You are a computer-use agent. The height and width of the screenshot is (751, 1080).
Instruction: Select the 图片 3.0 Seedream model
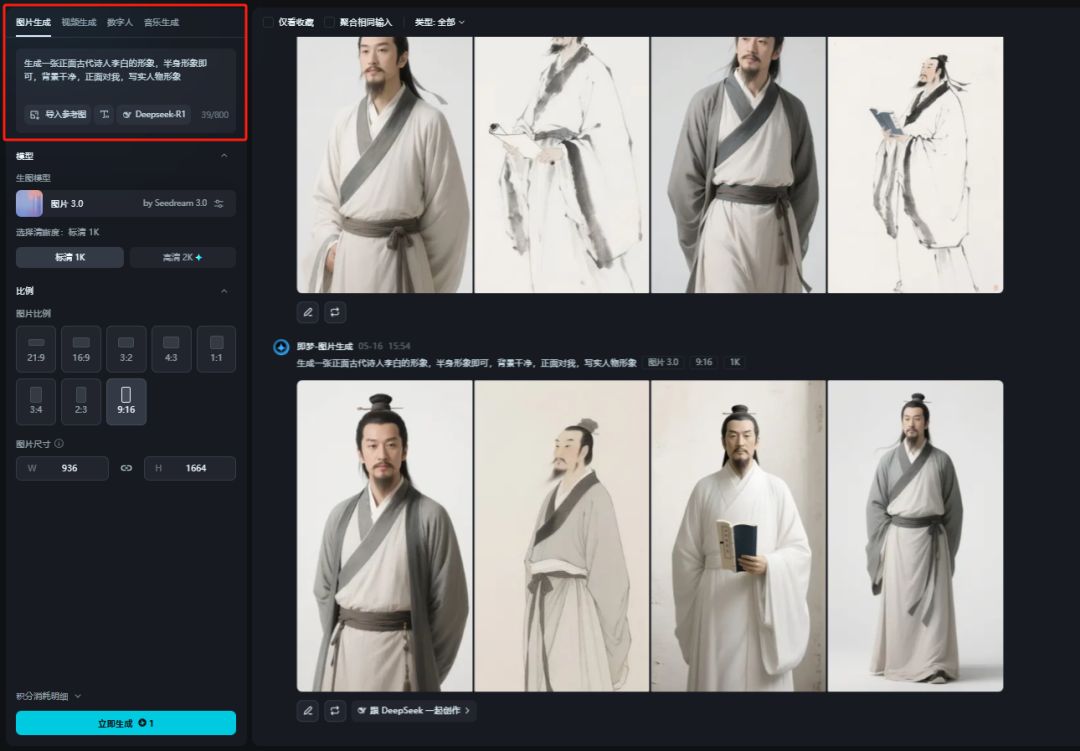125,203
